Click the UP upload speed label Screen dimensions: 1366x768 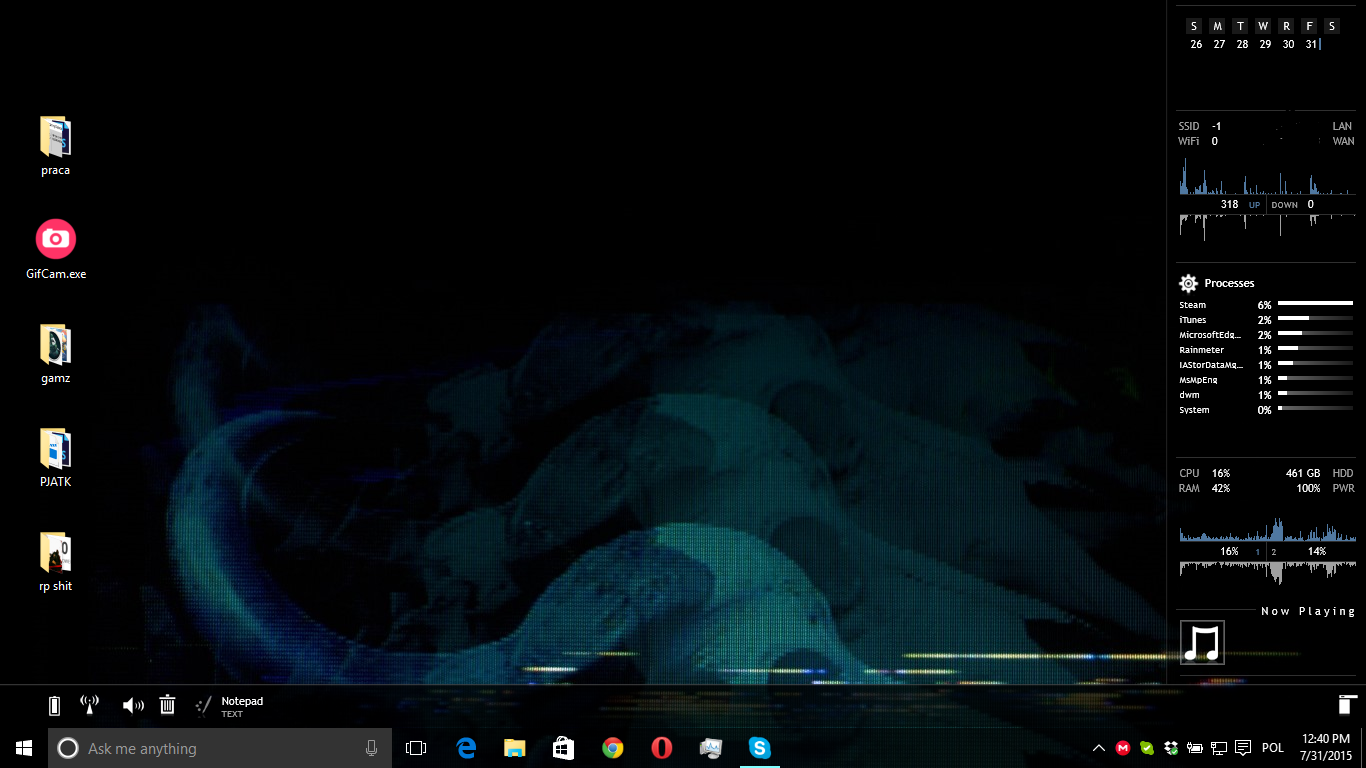tap(1254, 205)
